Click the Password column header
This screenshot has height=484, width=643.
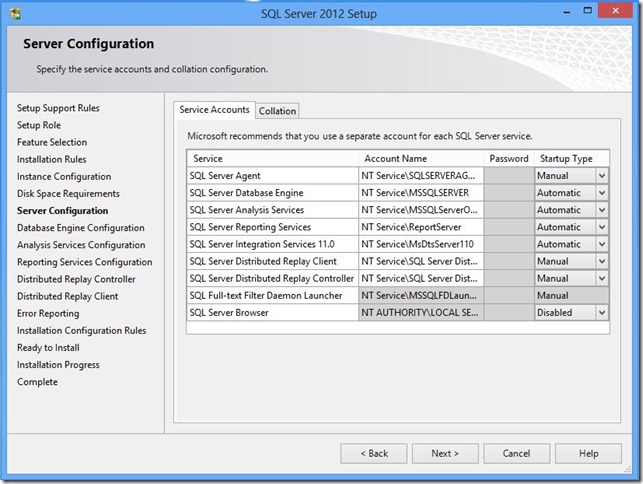509,158
